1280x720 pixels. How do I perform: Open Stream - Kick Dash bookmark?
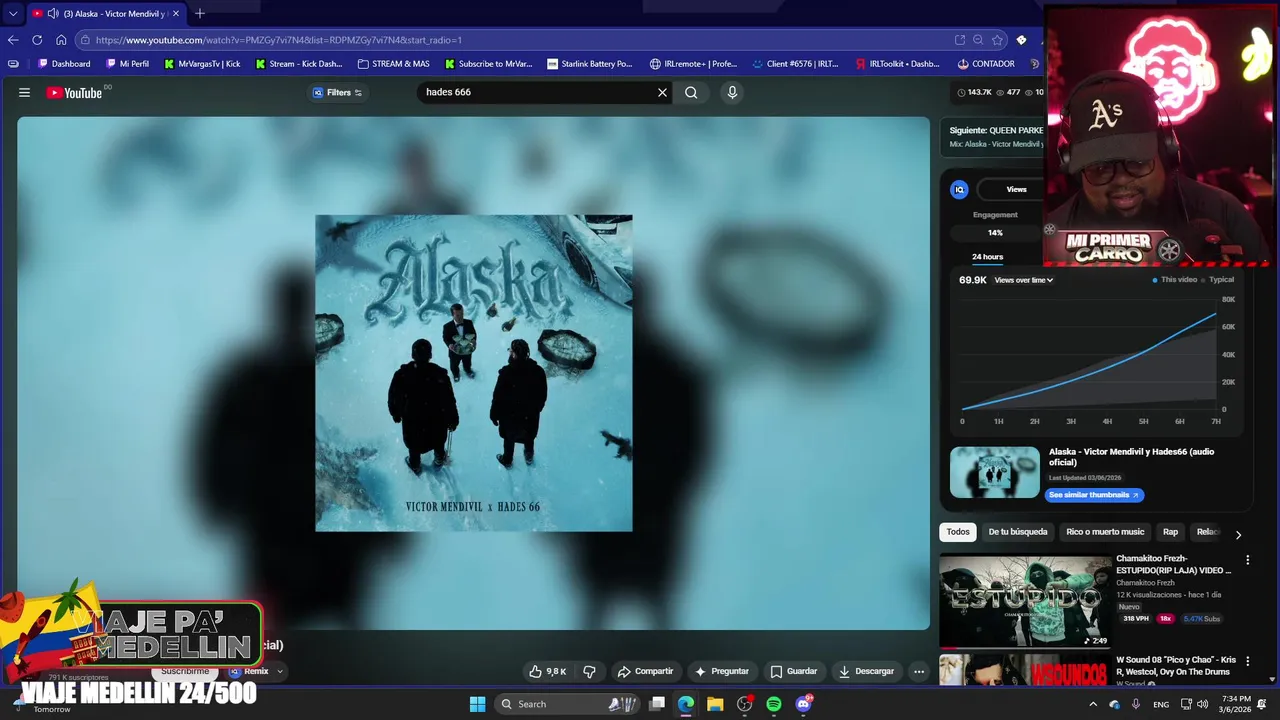coord(298,64)
